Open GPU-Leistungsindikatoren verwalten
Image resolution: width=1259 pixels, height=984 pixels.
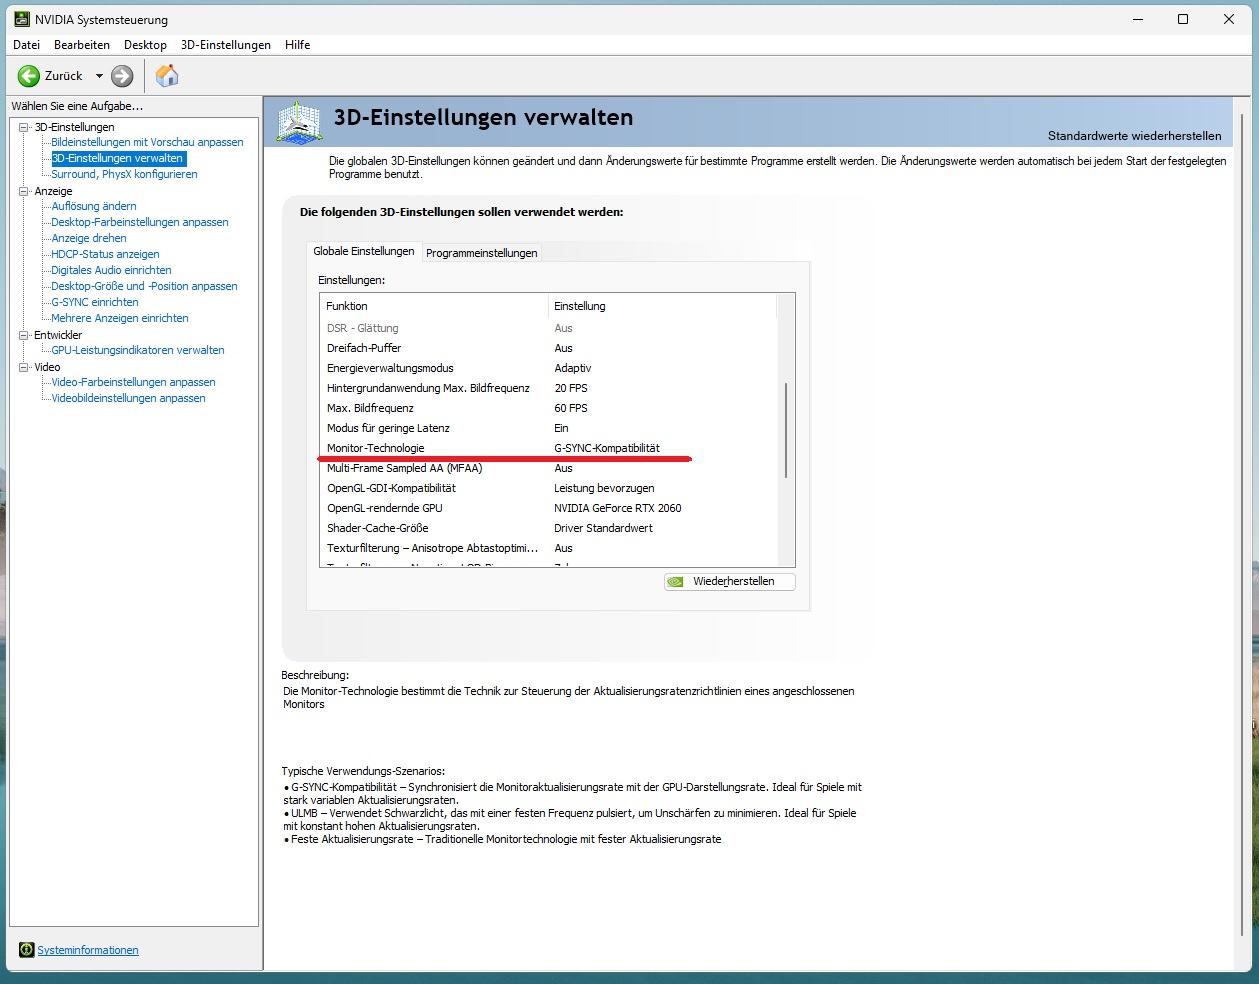pyautogui.click(x=138, y=350)
